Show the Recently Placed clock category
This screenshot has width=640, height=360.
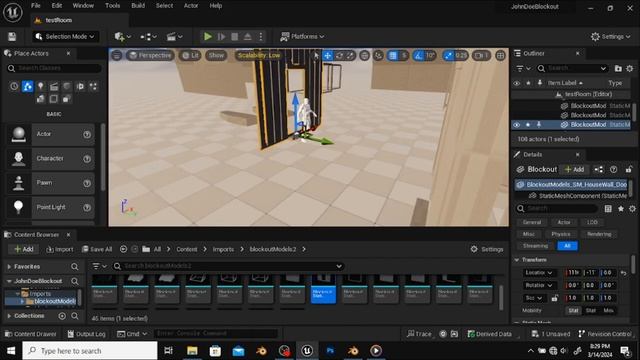tap(14, 86)
